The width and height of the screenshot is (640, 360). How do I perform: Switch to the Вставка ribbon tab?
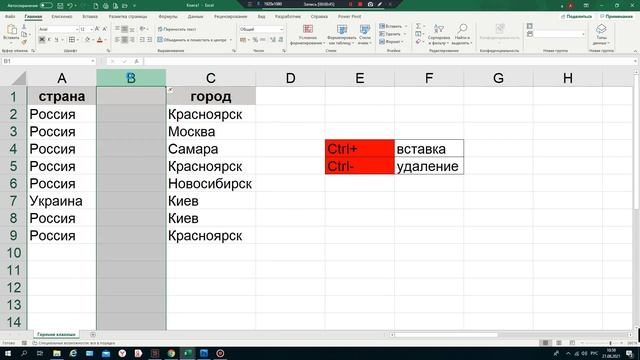click(90, 17)
